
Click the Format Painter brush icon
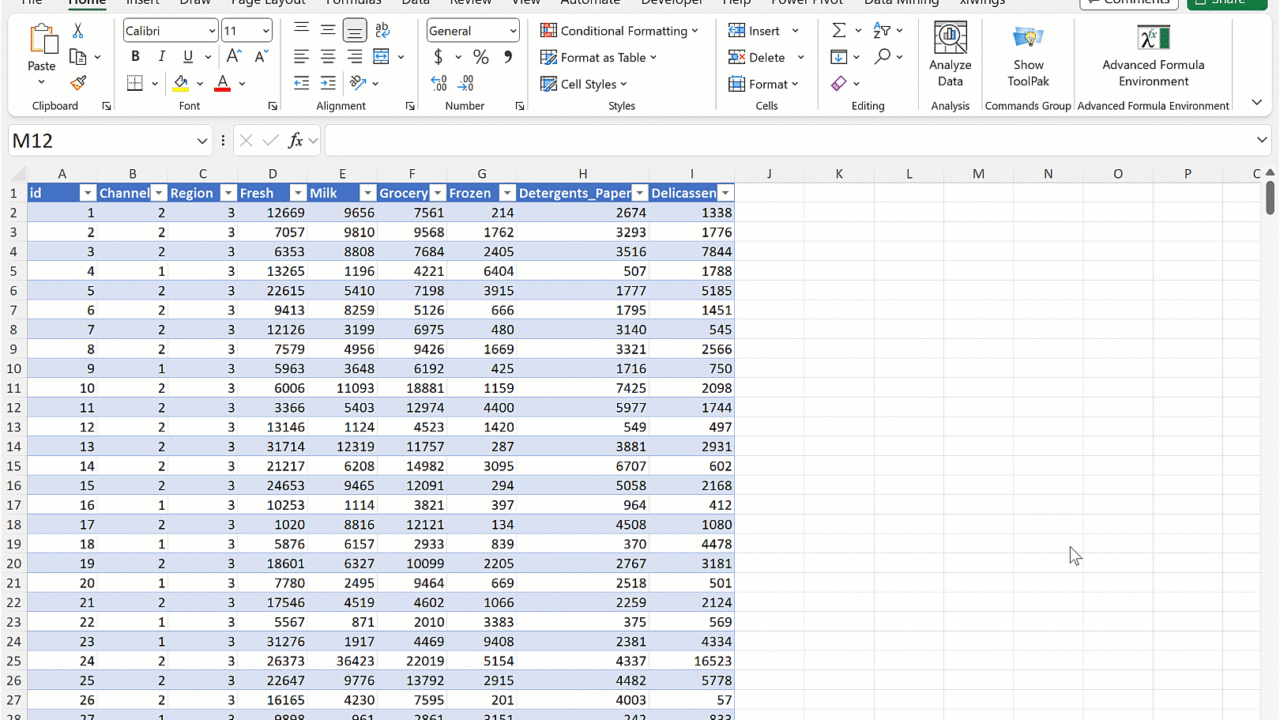(x=78, y=84)
